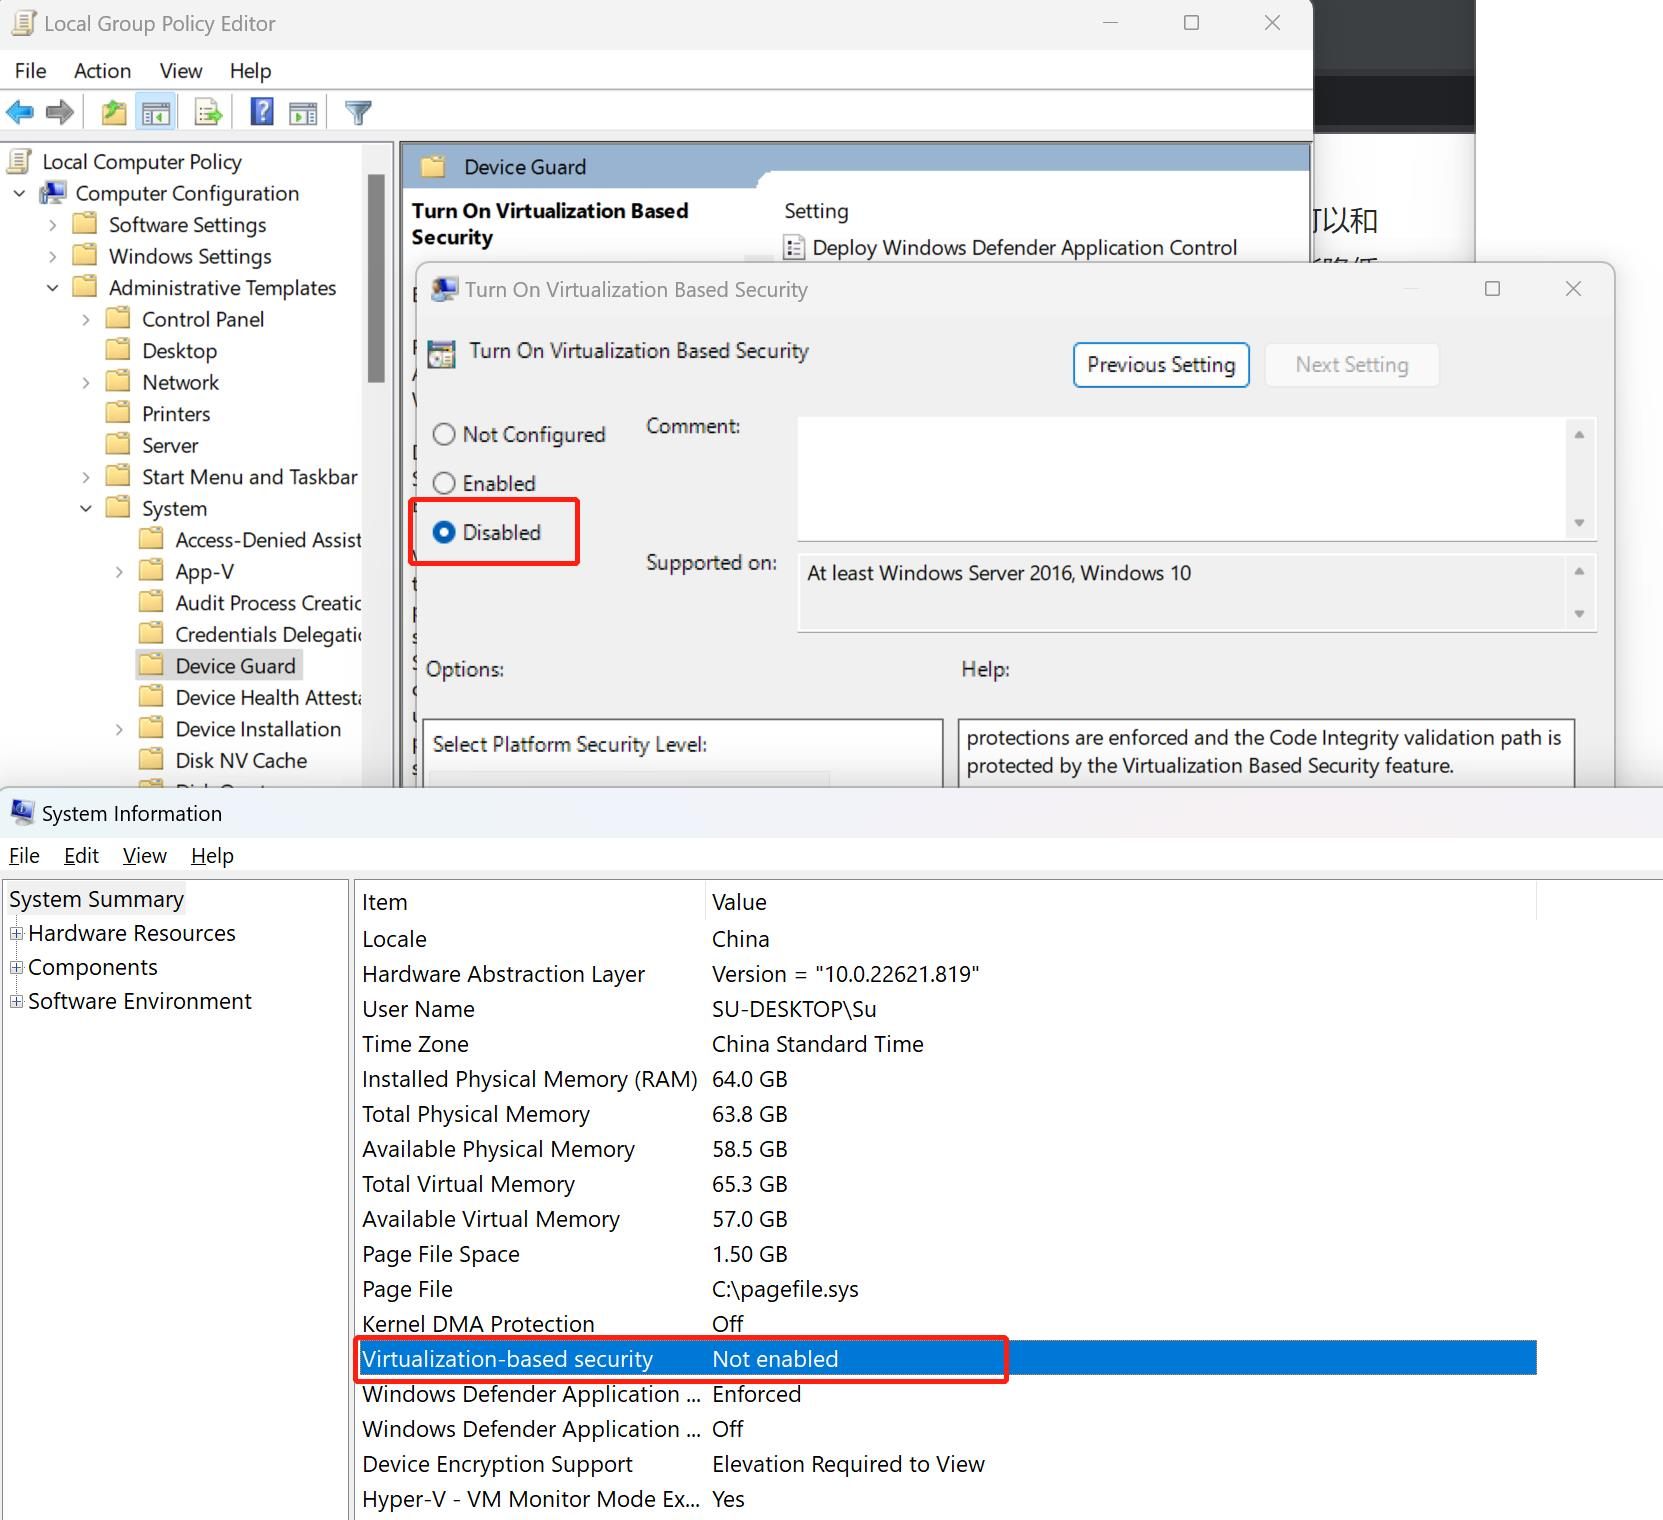This screenshot has height=1520, width=1663.
Task: Click the Desktop folder icon in tree
Action: 119,350
